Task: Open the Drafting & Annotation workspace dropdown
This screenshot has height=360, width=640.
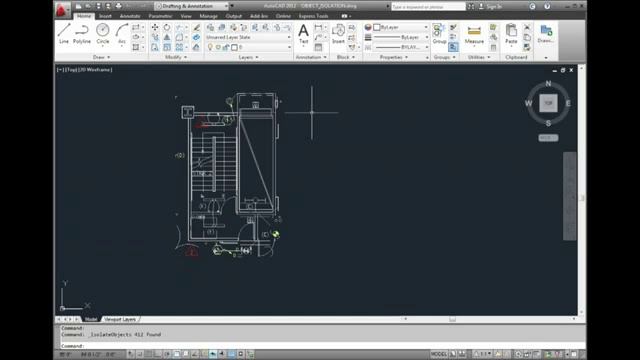Action: pyautogui.click(x=191, y=6)
